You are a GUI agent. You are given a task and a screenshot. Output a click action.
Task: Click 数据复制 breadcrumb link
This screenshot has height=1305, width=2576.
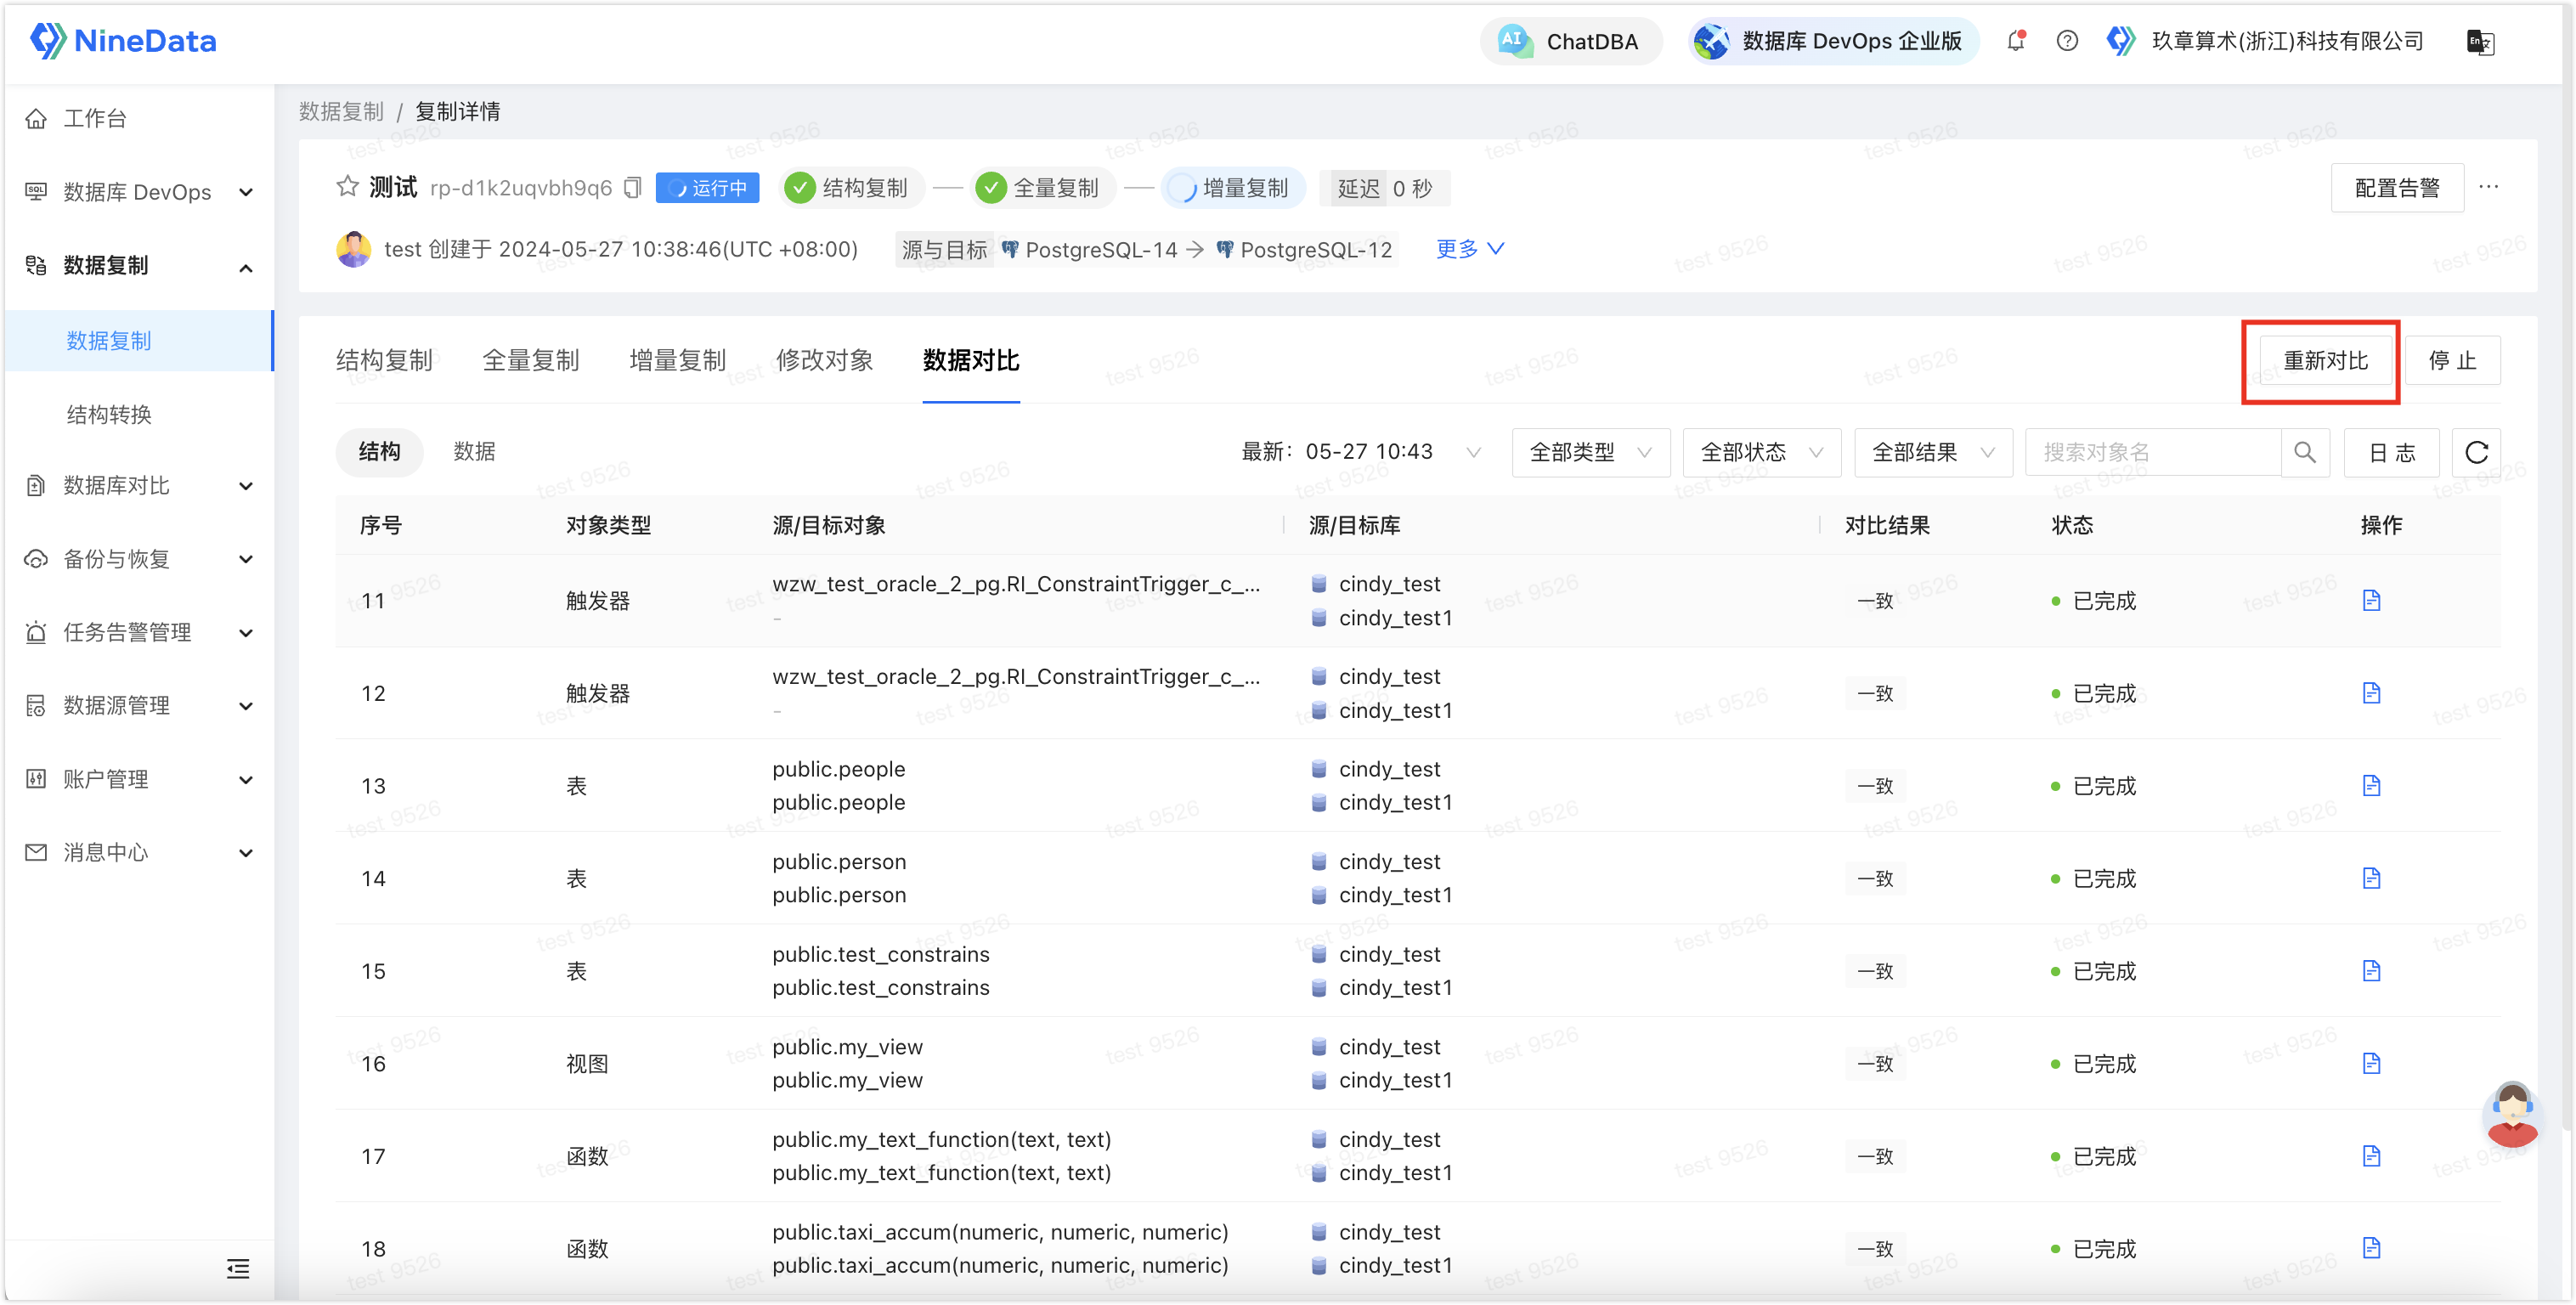[341, 112]
